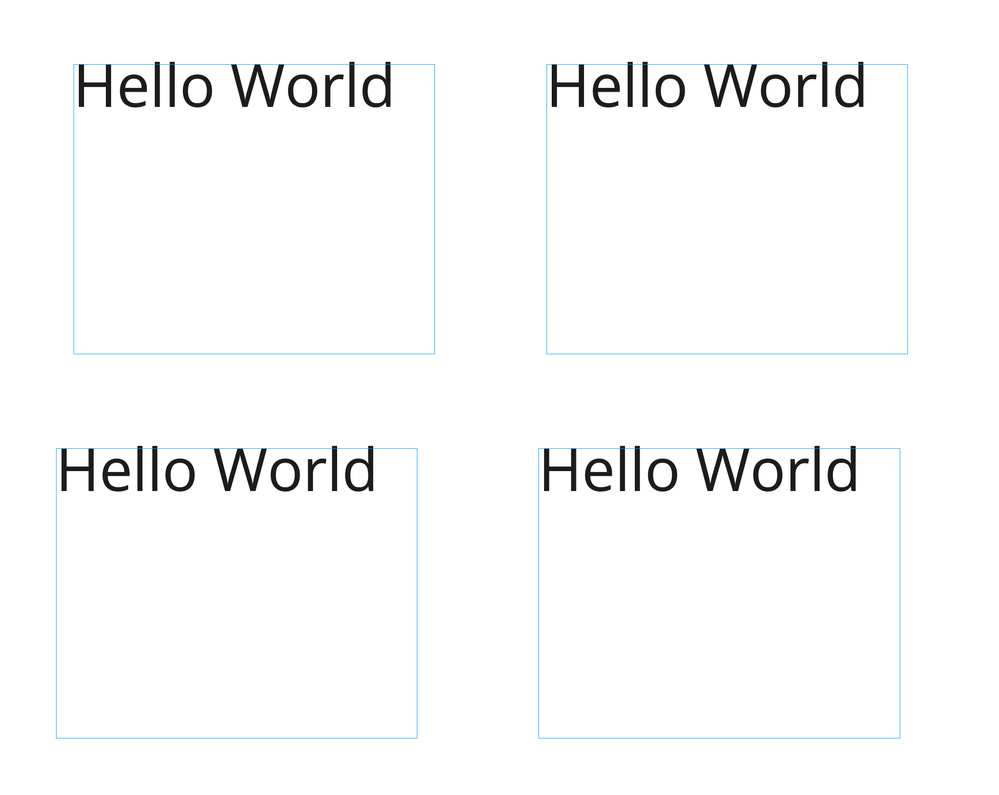
Task: Click the word Hello in bottom-right frame
Action: click(x=610, y=470)
